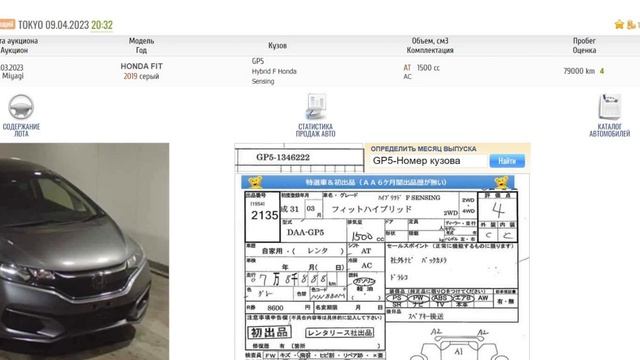Image resolution: width=640 pixels, height=360 pixels.
Task: Open the Каталог автомобилей icon
Action: 609,107
